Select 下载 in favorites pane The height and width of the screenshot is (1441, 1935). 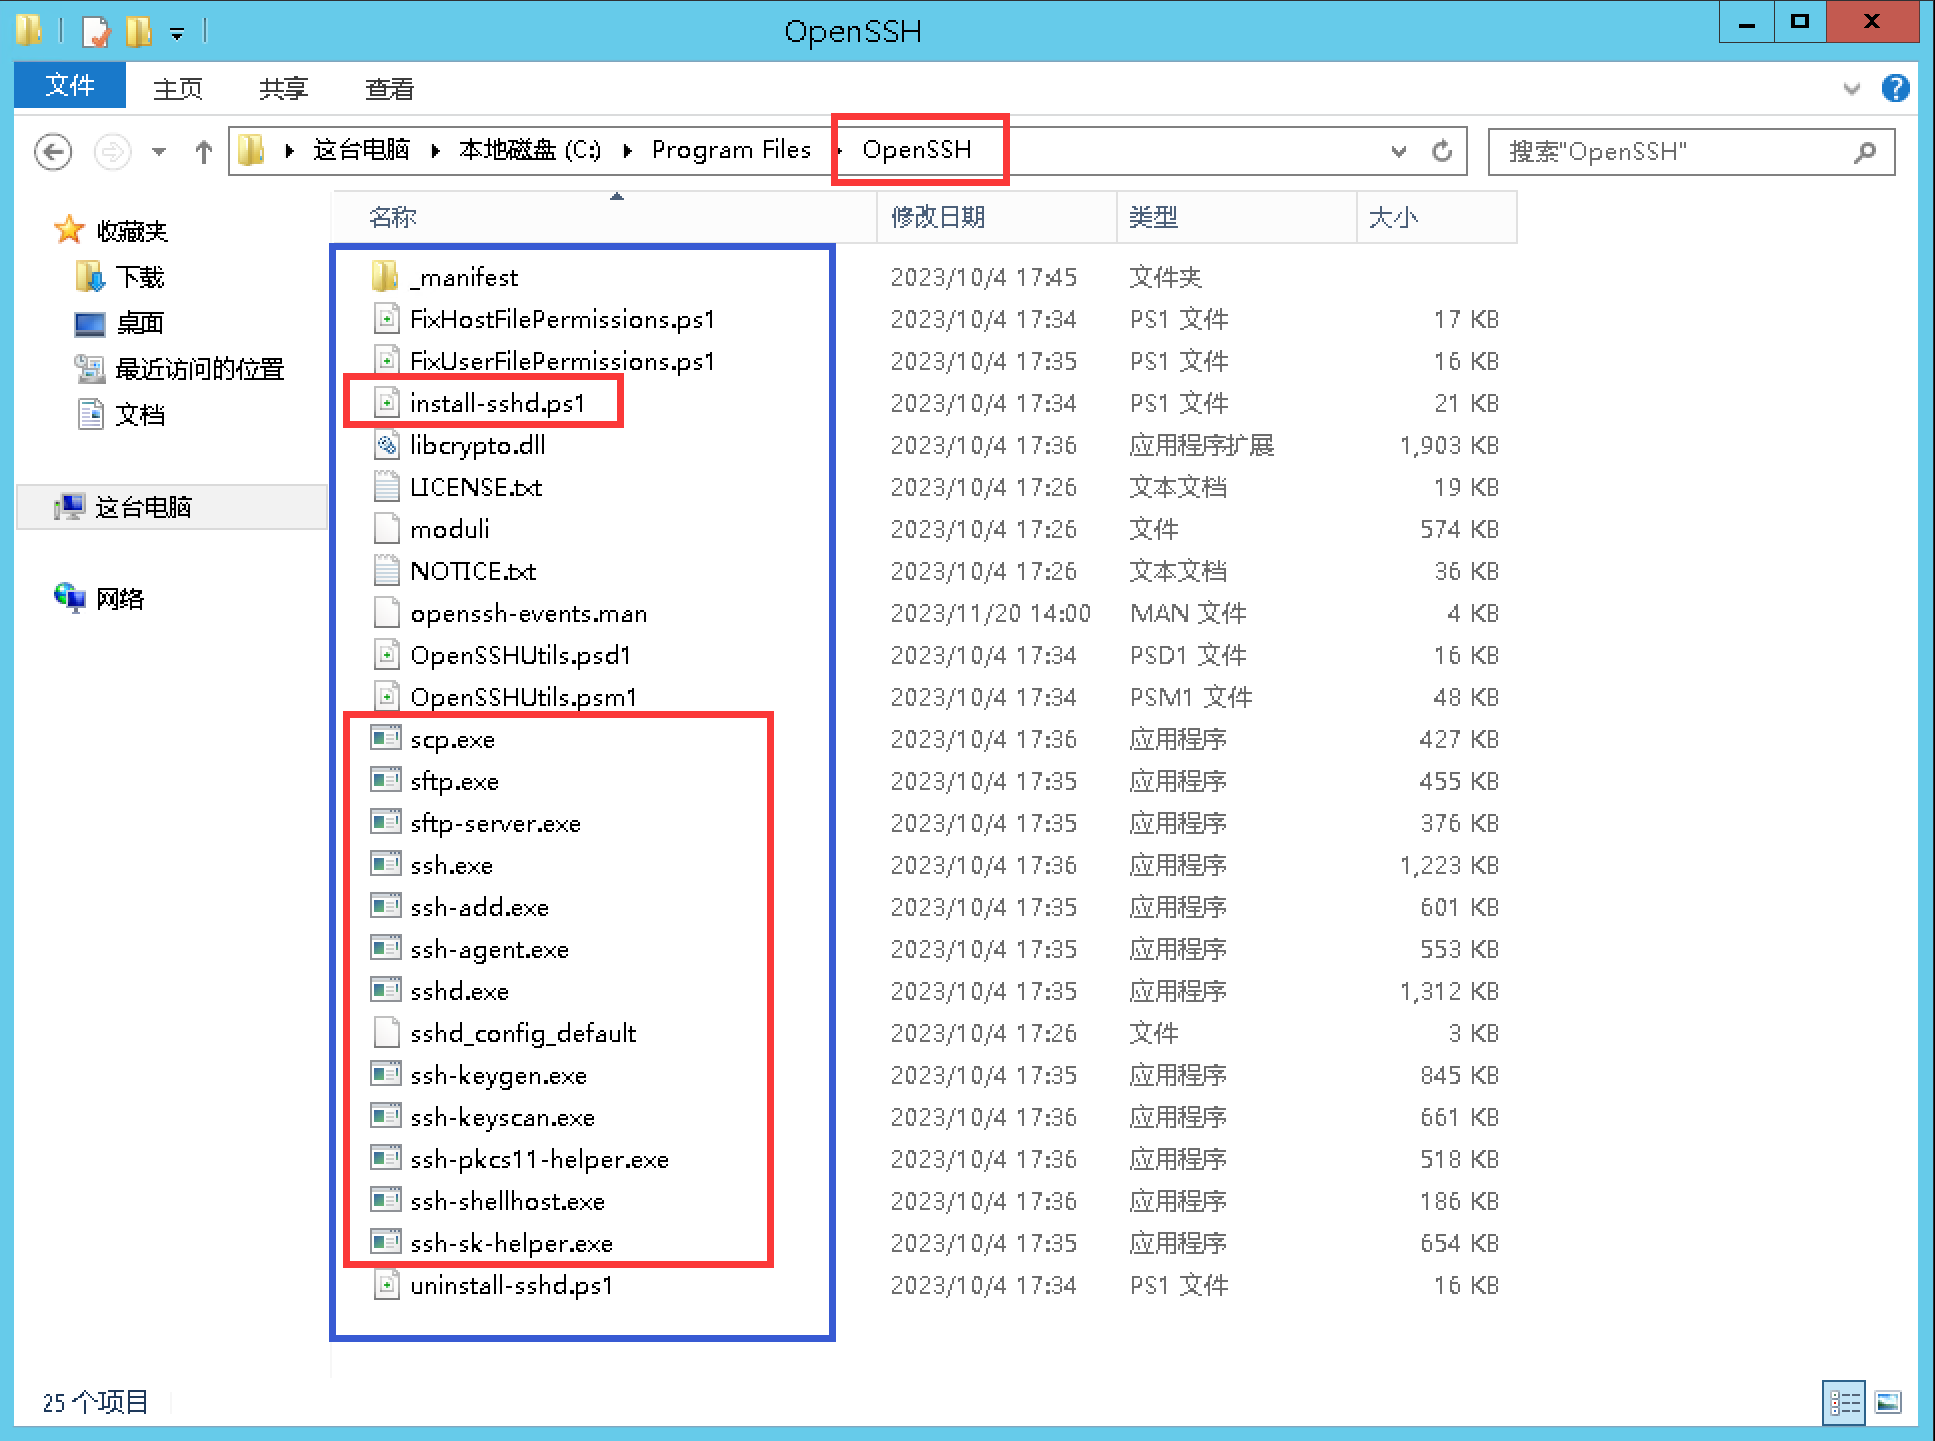[x=139, y=277]
